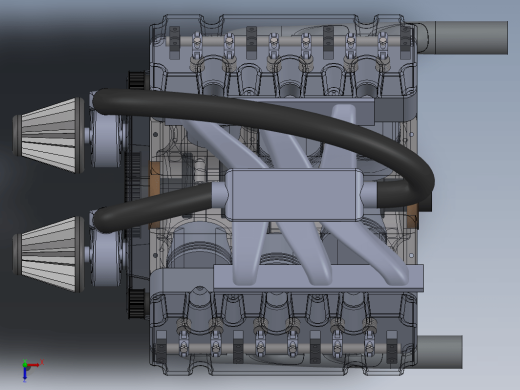This screenshot has height=390, width=520.
Task: Select the lower compressor housing beside filter
Action: 106,257
